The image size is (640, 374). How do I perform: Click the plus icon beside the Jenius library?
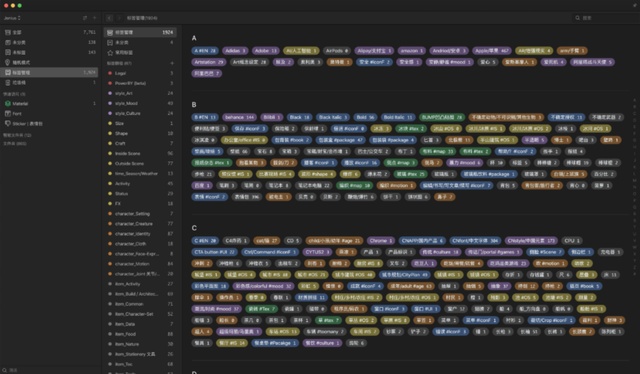95,18
